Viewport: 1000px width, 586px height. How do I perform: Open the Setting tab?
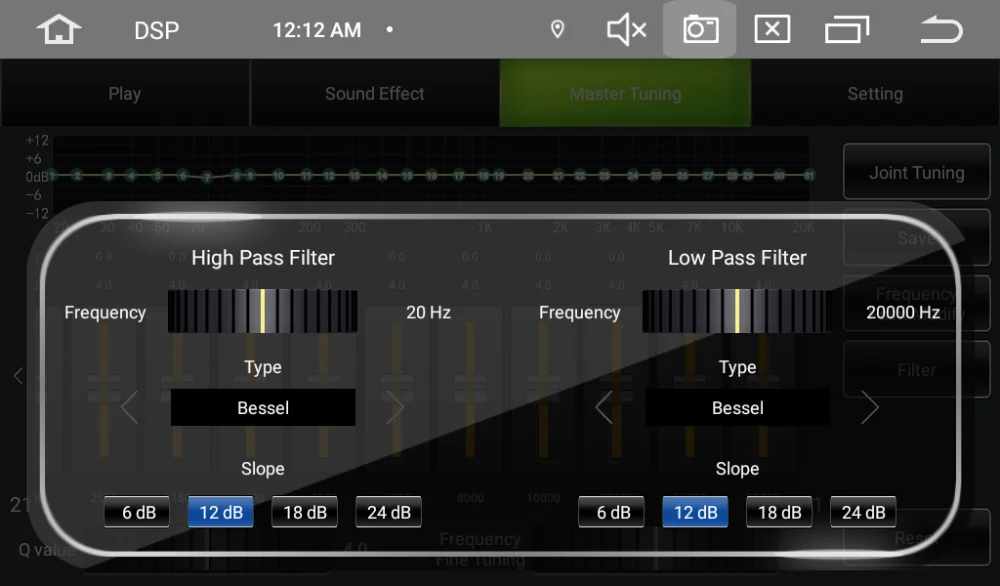point(874,93)
